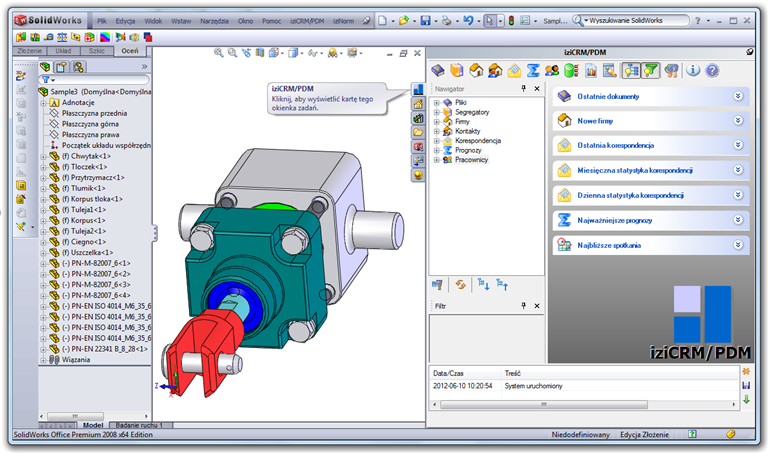Click Zoom to Fit magnifier in viewport toolbar
This screenshot has width=768, height=453.
point(218,53)
